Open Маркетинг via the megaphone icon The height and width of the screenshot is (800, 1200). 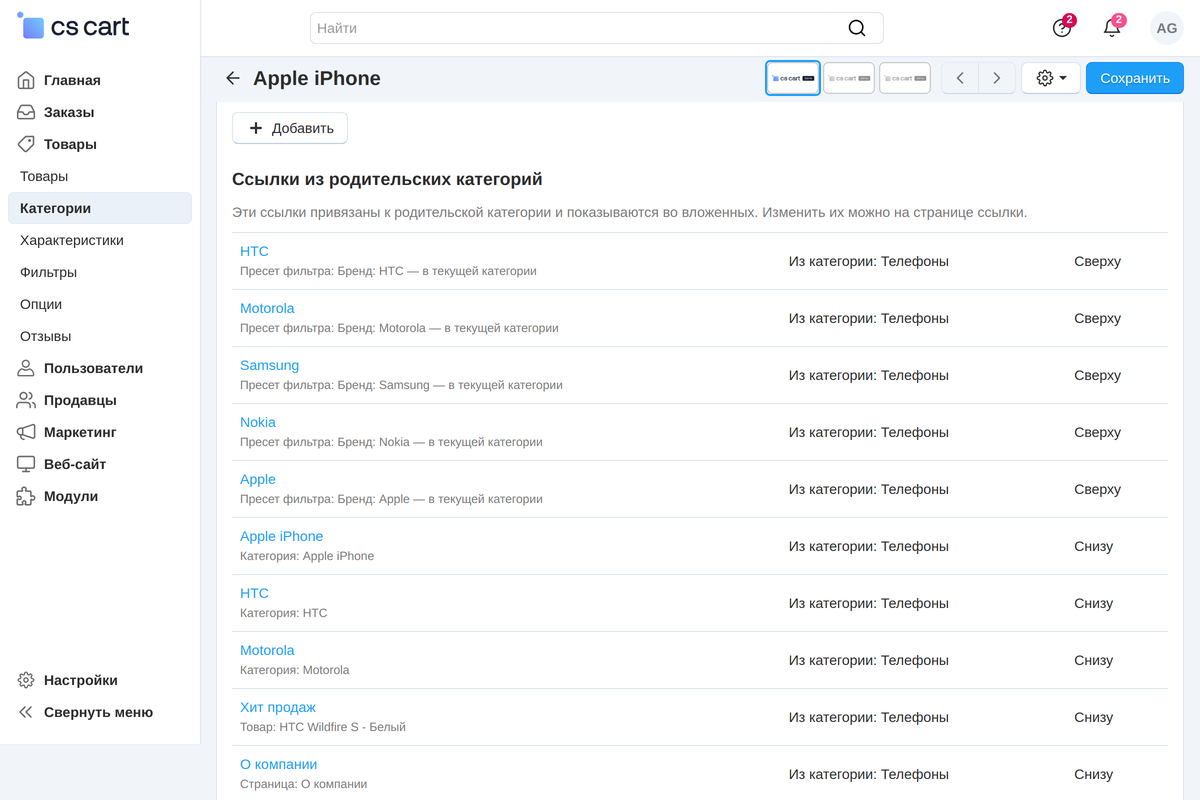(26, 432)
